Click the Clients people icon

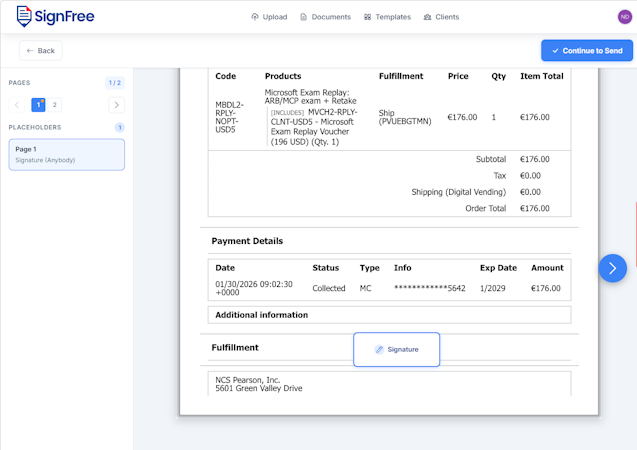[x=428, y=17]
